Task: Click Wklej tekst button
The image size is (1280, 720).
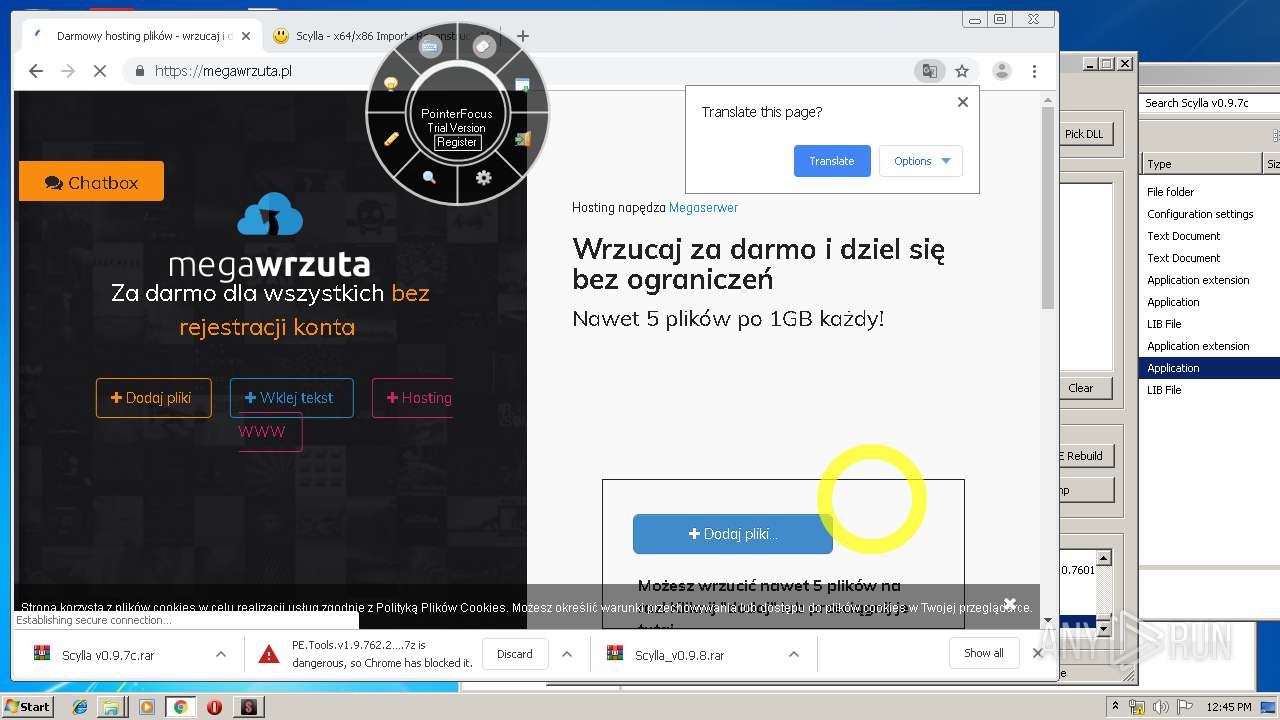Action: (x=291, y=398)
